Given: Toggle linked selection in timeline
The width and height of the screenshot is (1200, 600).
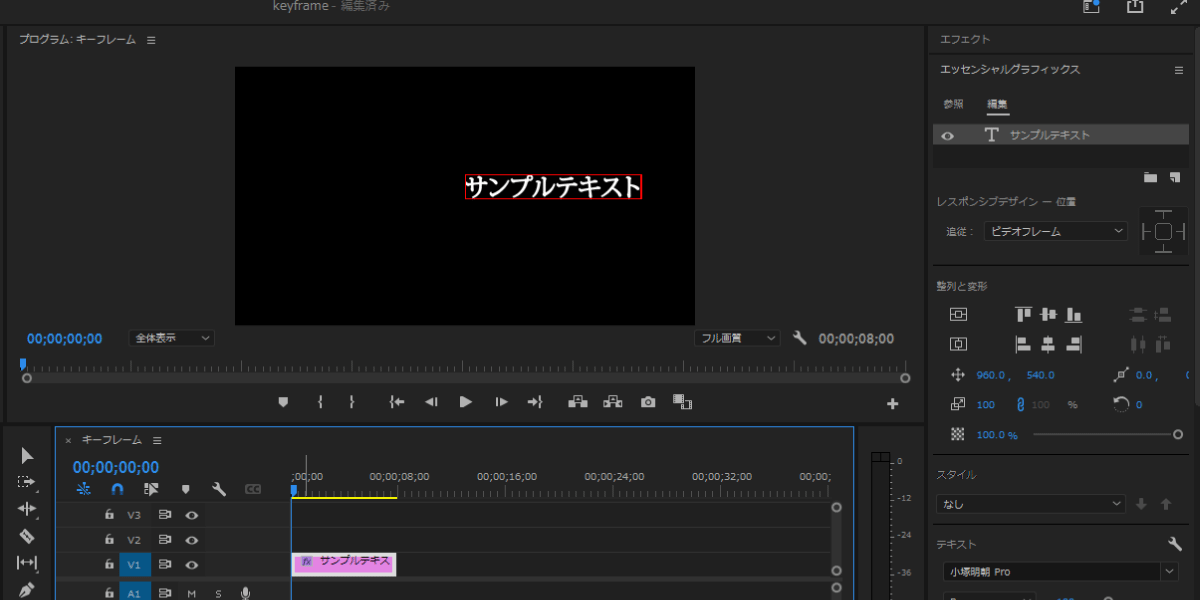Looking at the screenshot, I should [x=151, y=489].
